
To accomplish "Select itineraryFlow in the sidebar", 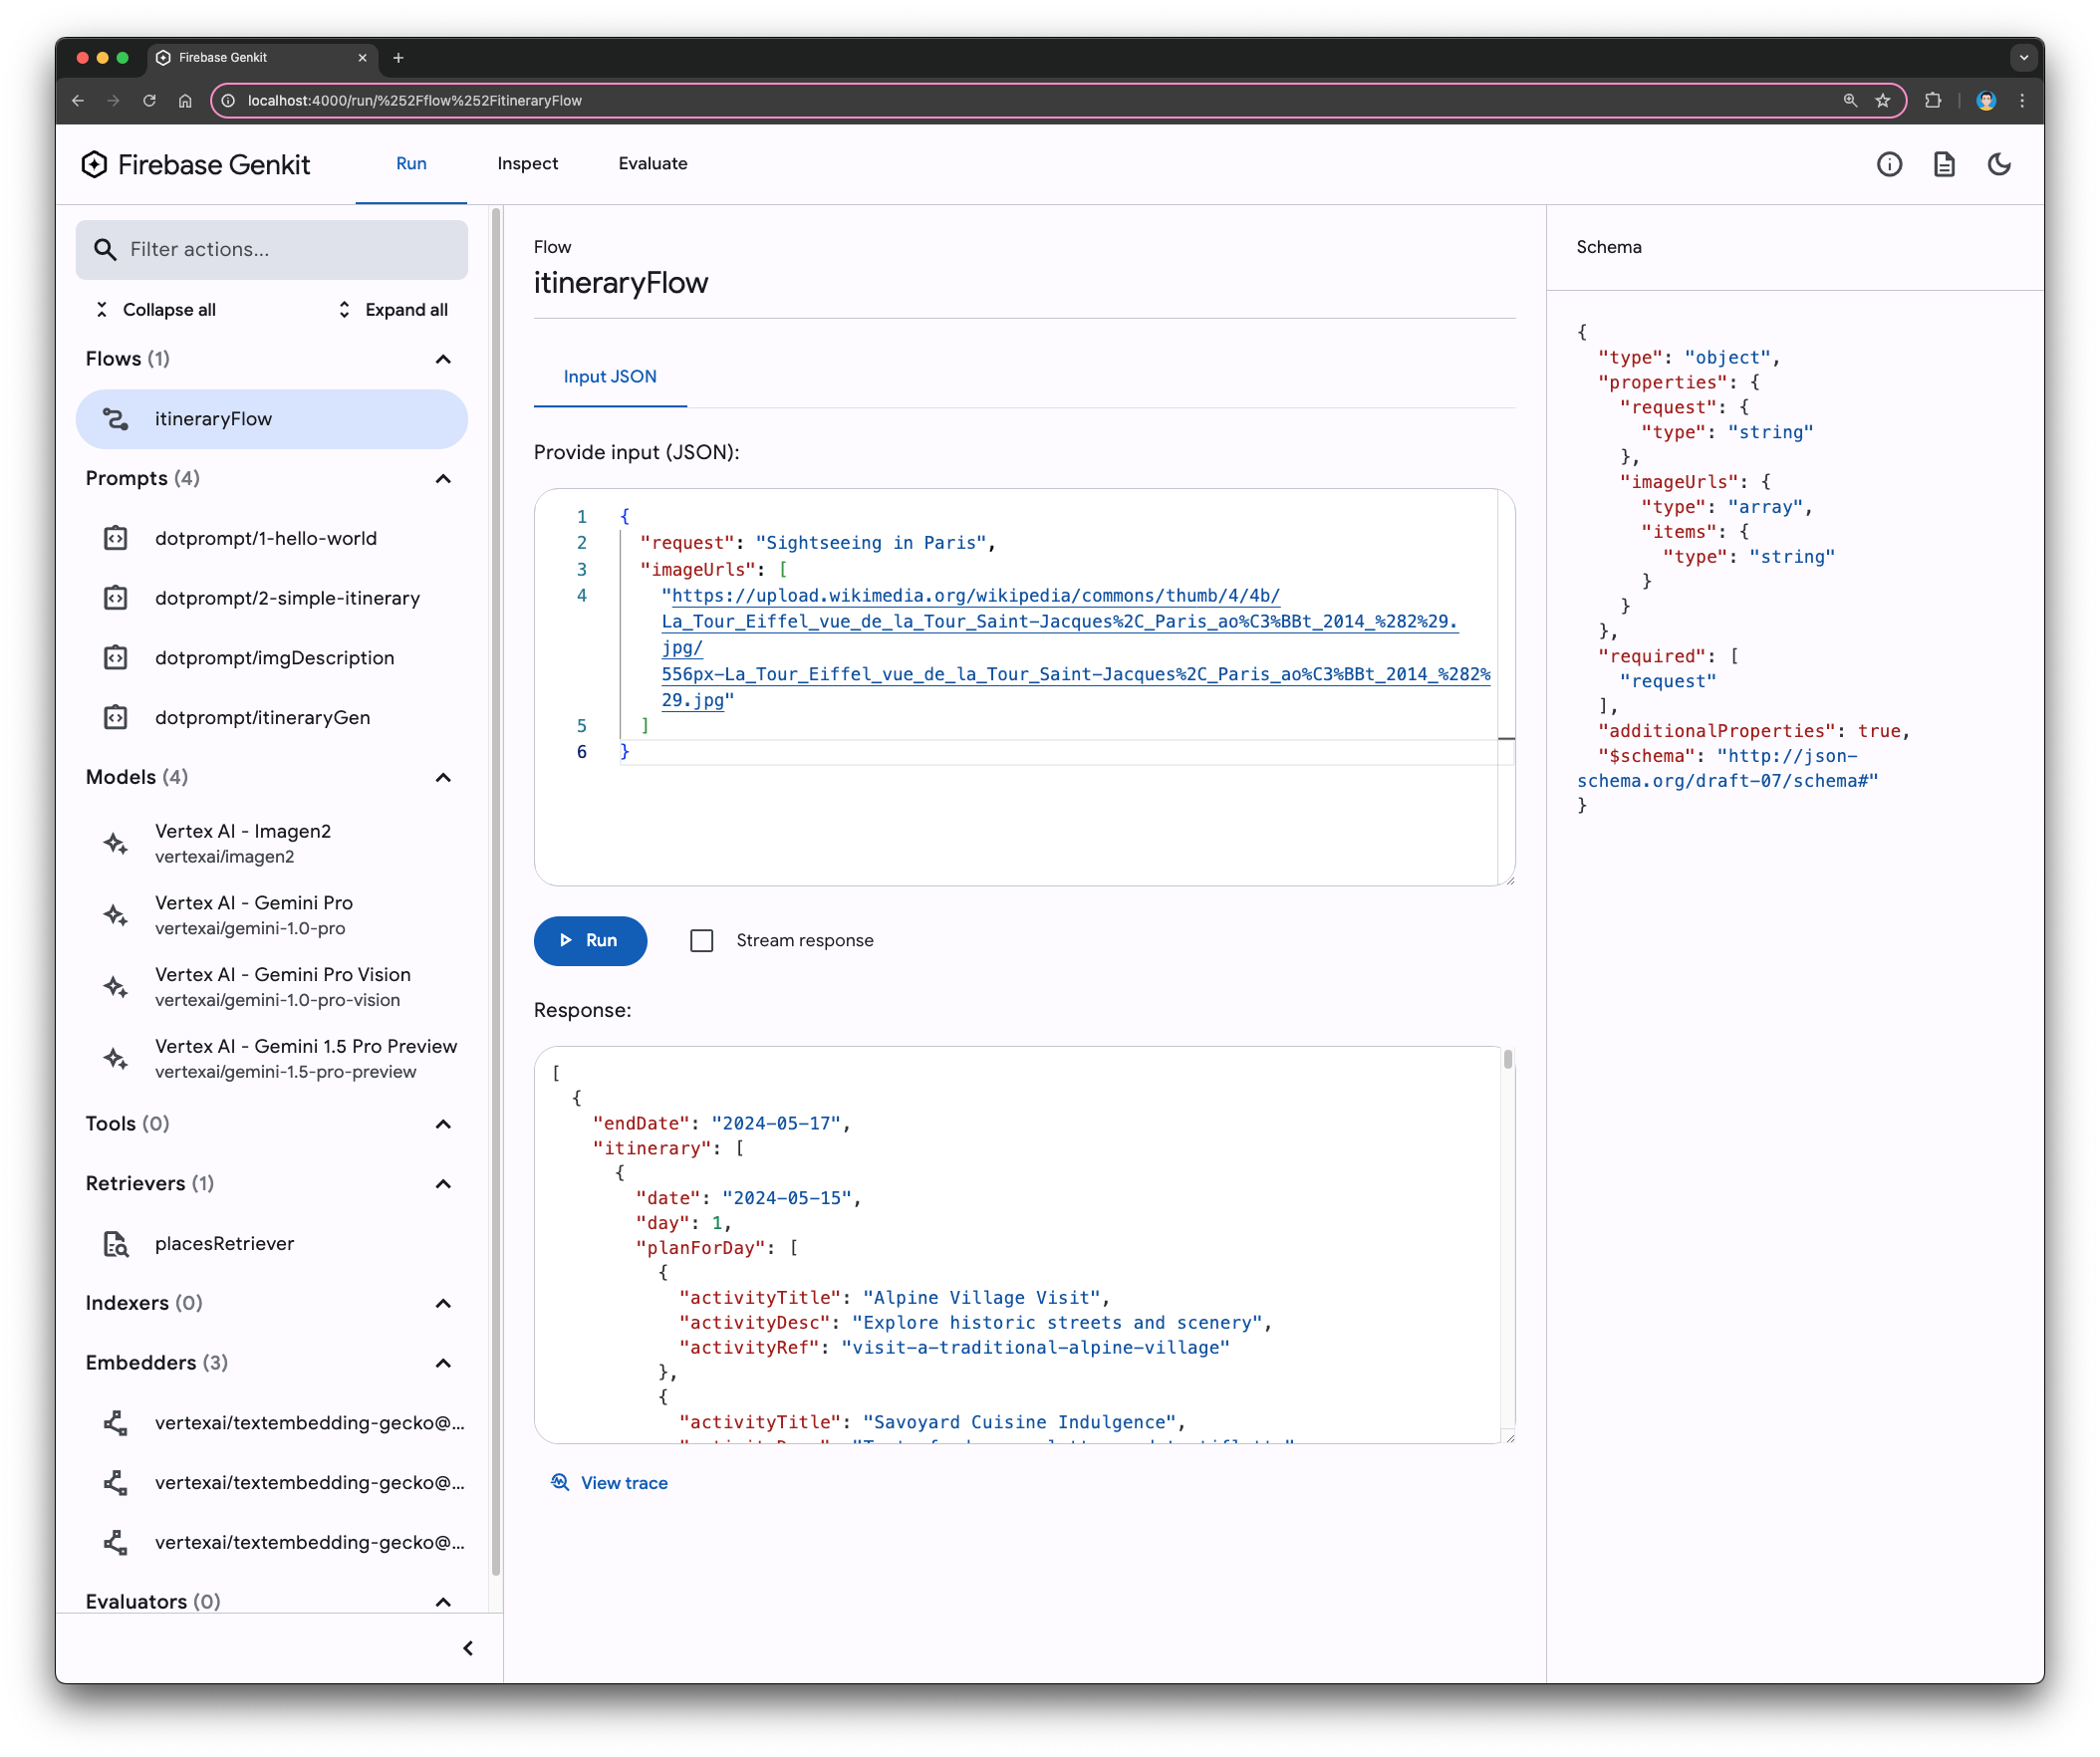I will click(x=271, y=419).
